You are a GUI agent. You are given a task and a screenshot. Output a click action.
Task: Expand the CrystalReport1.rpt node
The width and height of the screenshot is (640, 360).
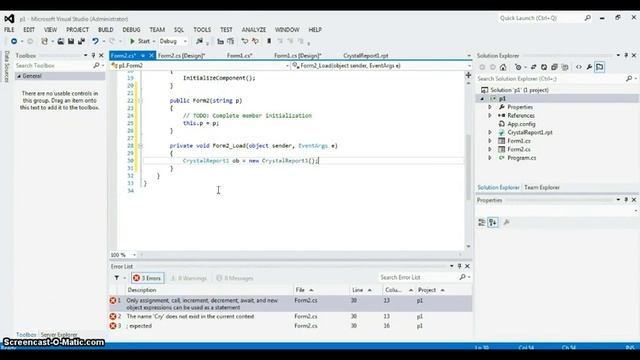click(490, 132)
